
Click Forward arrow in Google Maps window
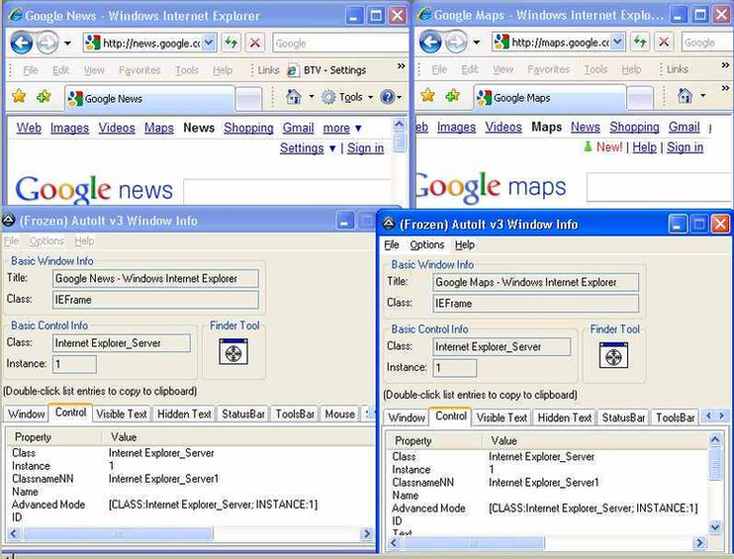pos(456,42)
